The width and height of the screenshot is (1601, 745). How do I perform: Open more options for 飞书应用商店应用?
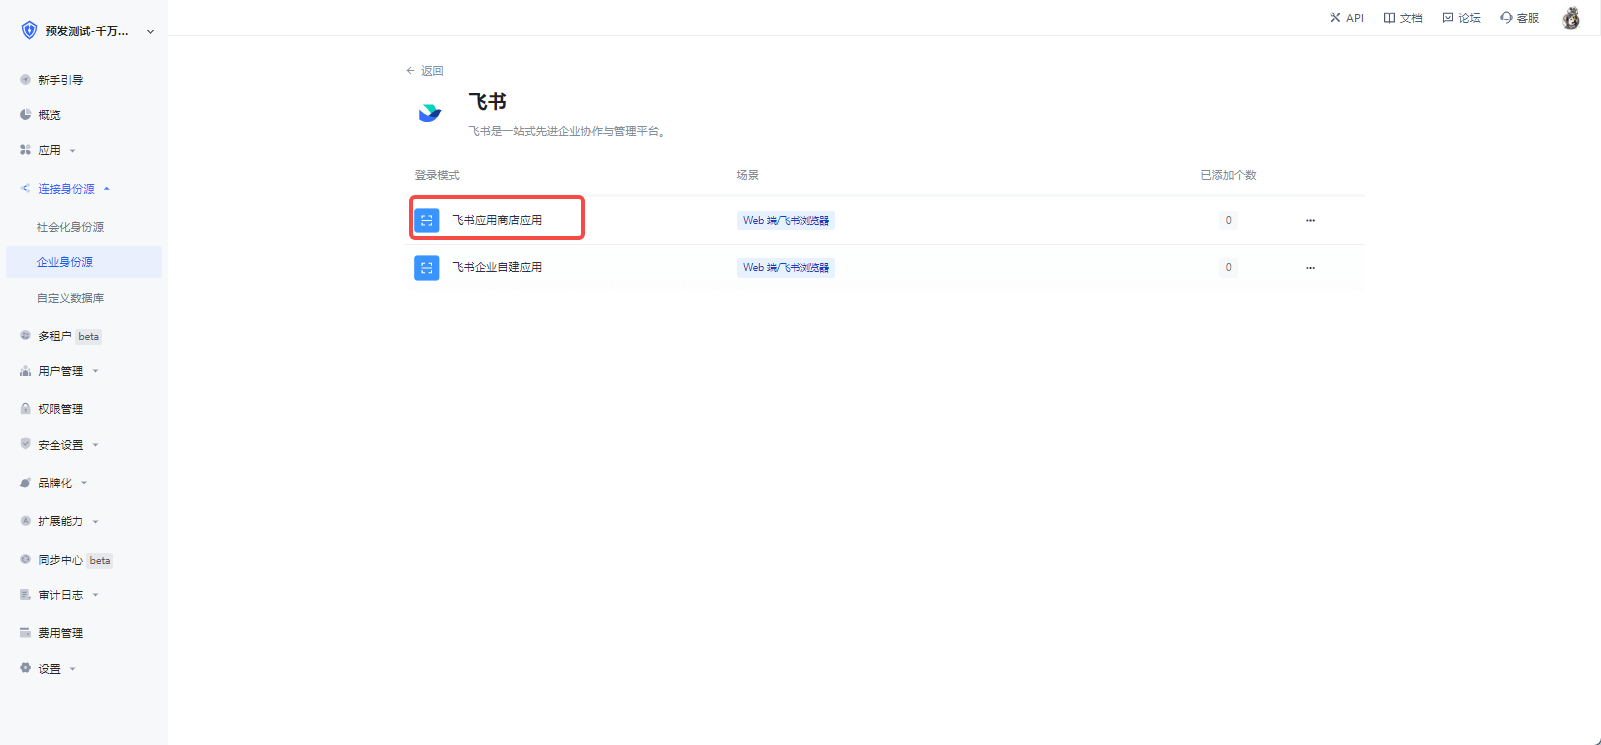[x=1310, y=220]
